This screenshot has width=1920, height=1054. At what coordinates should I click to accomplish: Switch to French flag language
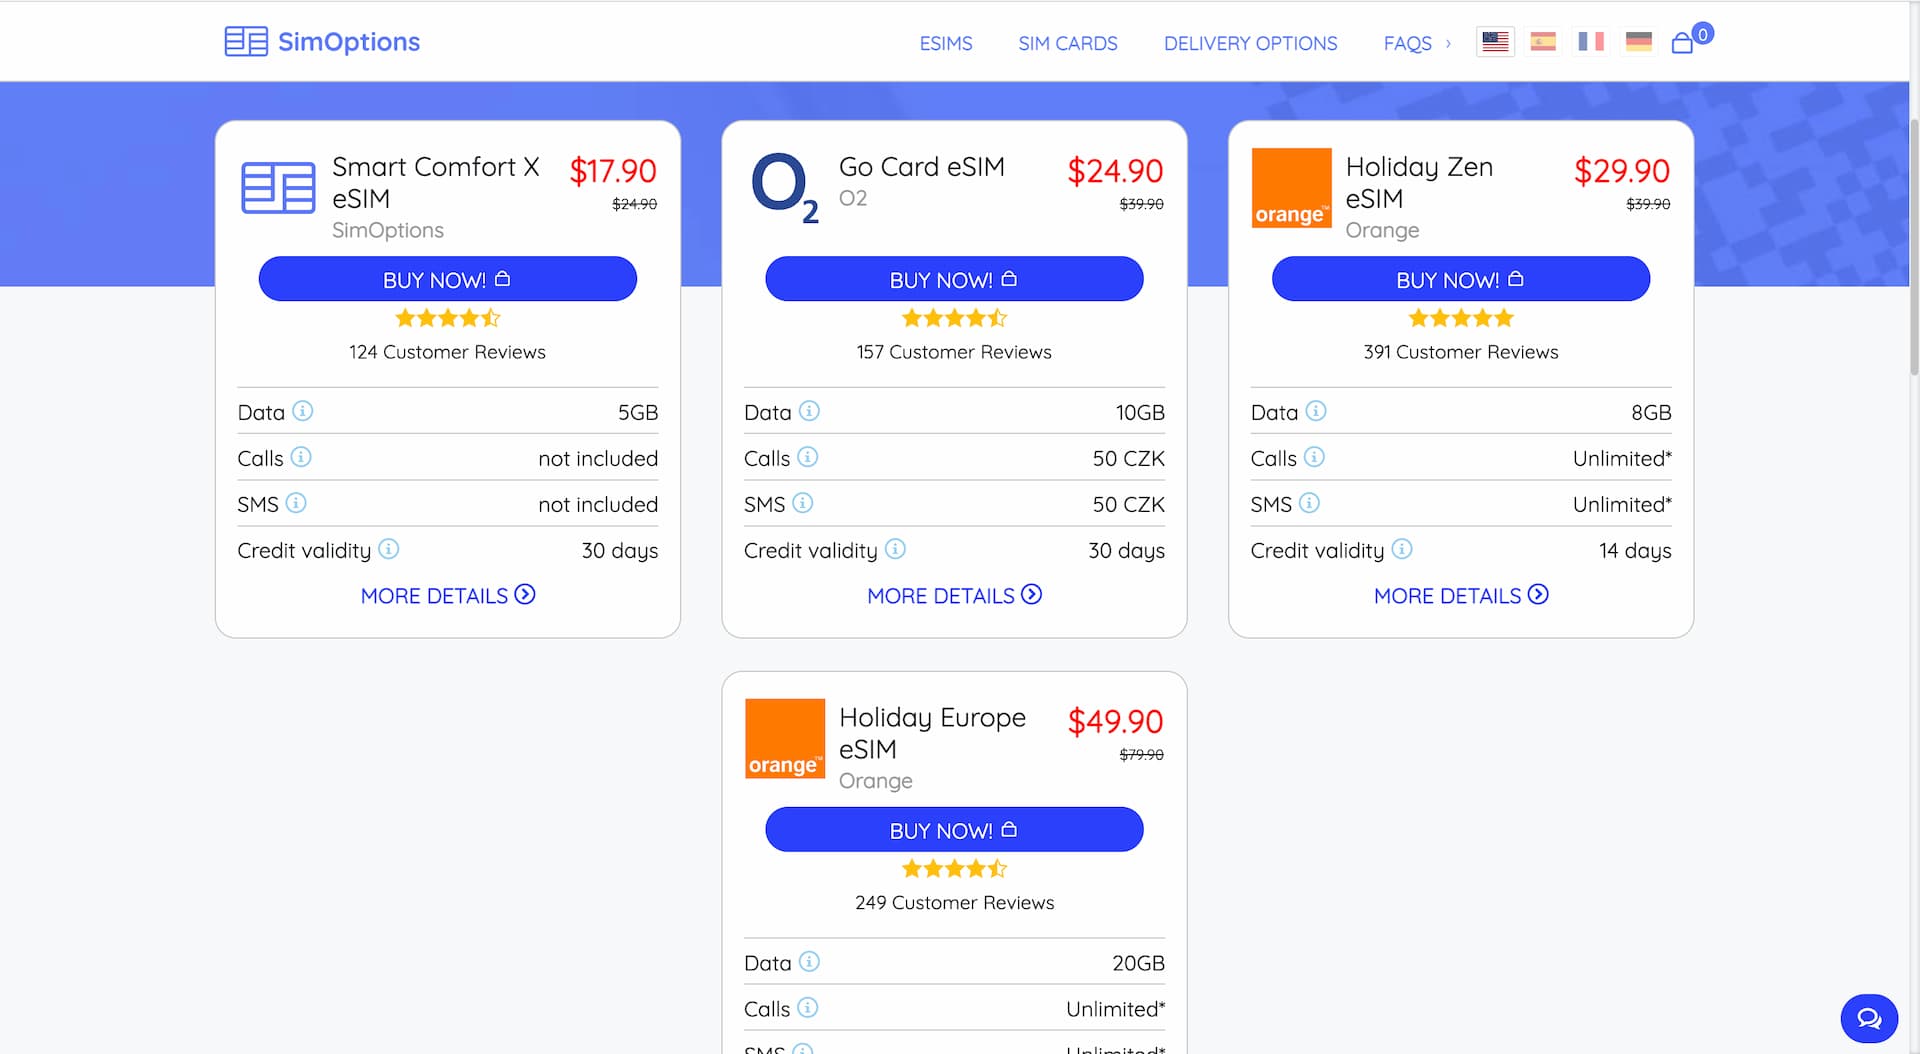[1591, 42]
